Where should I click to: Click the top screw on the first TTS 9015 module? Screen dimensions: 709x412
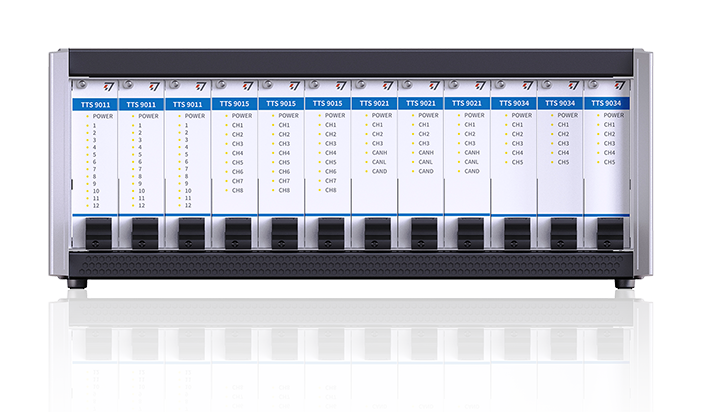[221, 85]
